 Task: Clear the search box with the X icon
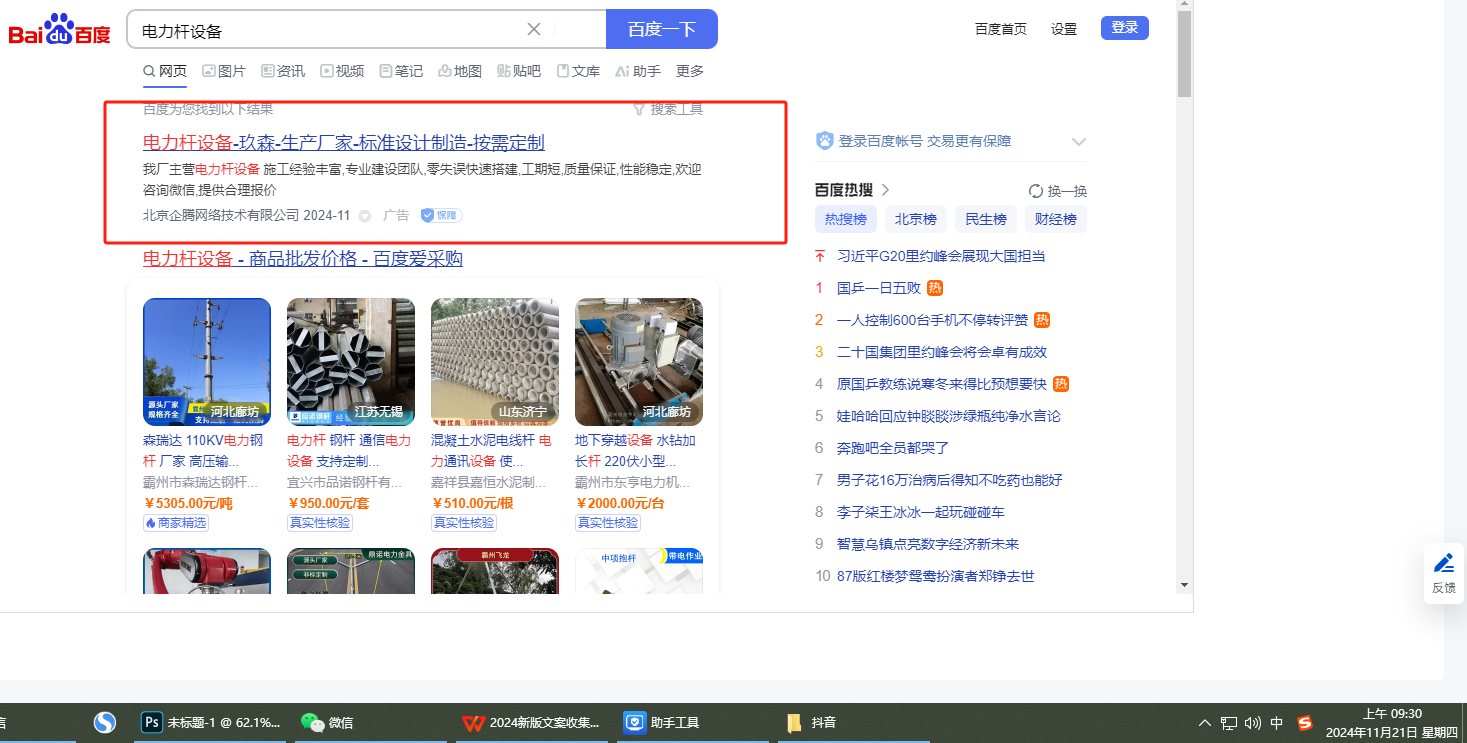(x=534, y=29)
